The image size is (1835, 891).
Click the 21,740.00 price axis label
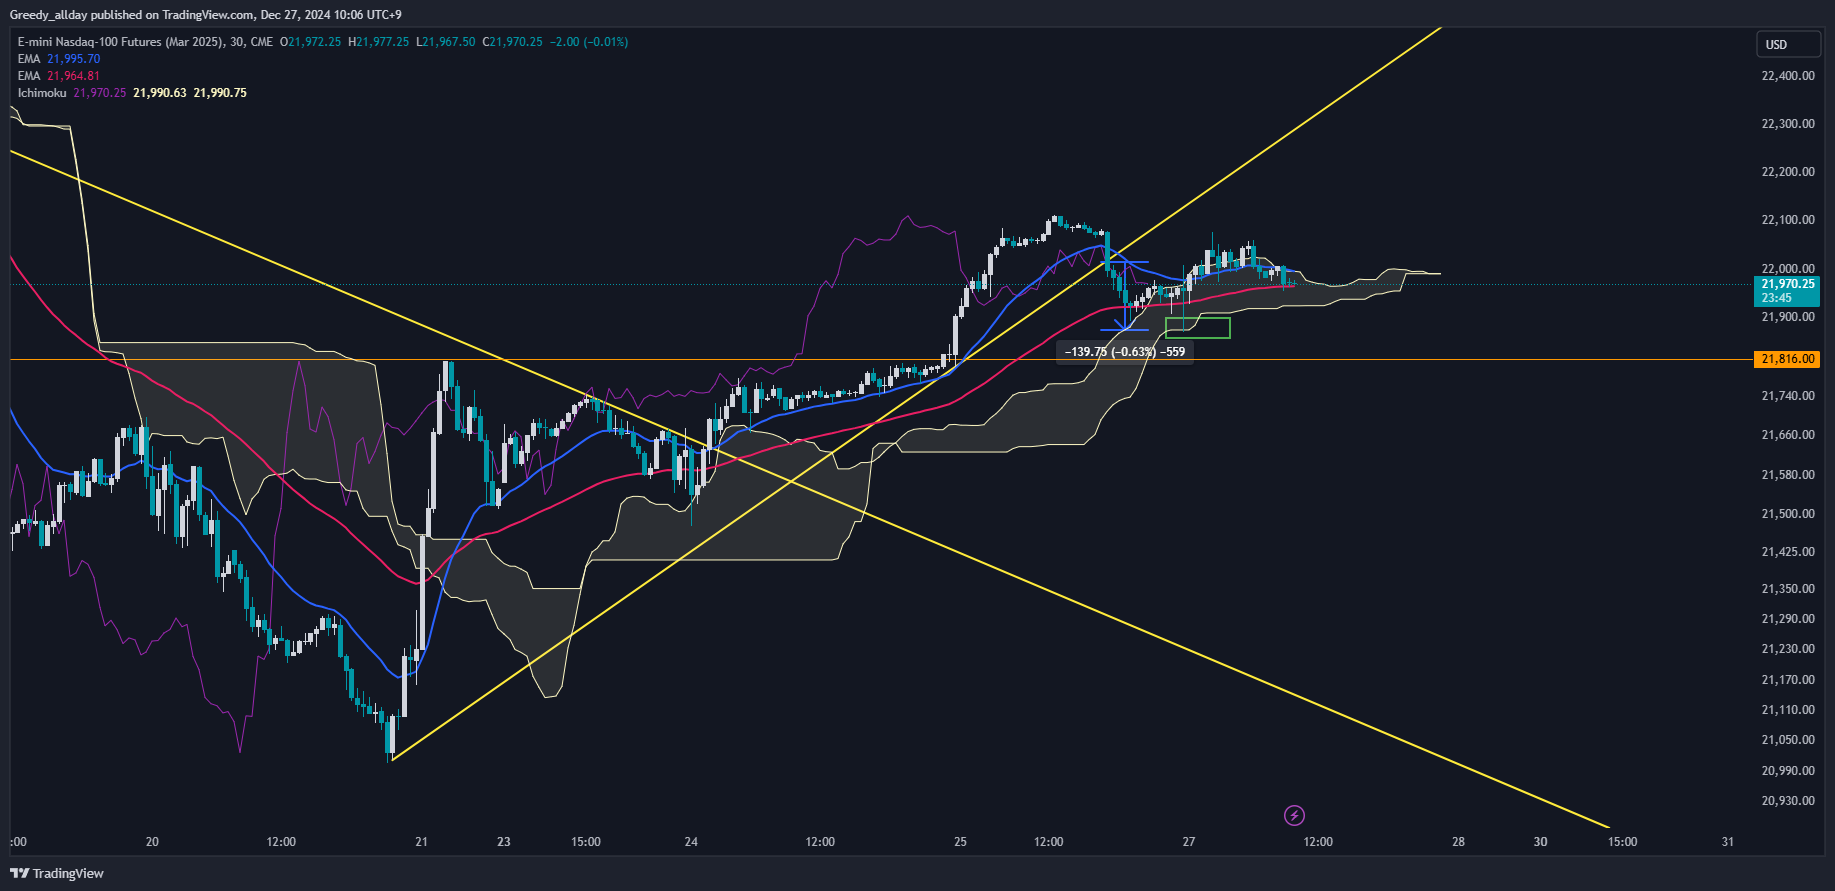click(x=1788, y=396)
